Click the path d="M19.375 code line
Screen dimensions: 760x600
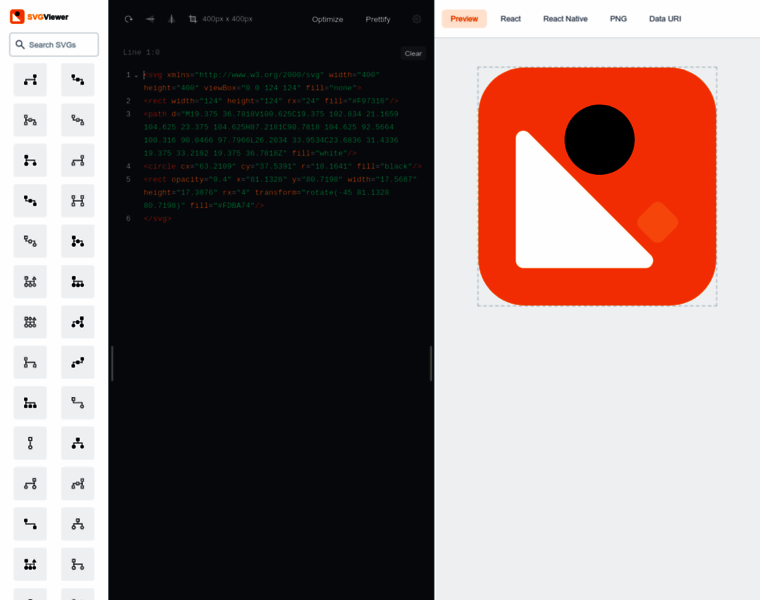(x=271, y=134)
